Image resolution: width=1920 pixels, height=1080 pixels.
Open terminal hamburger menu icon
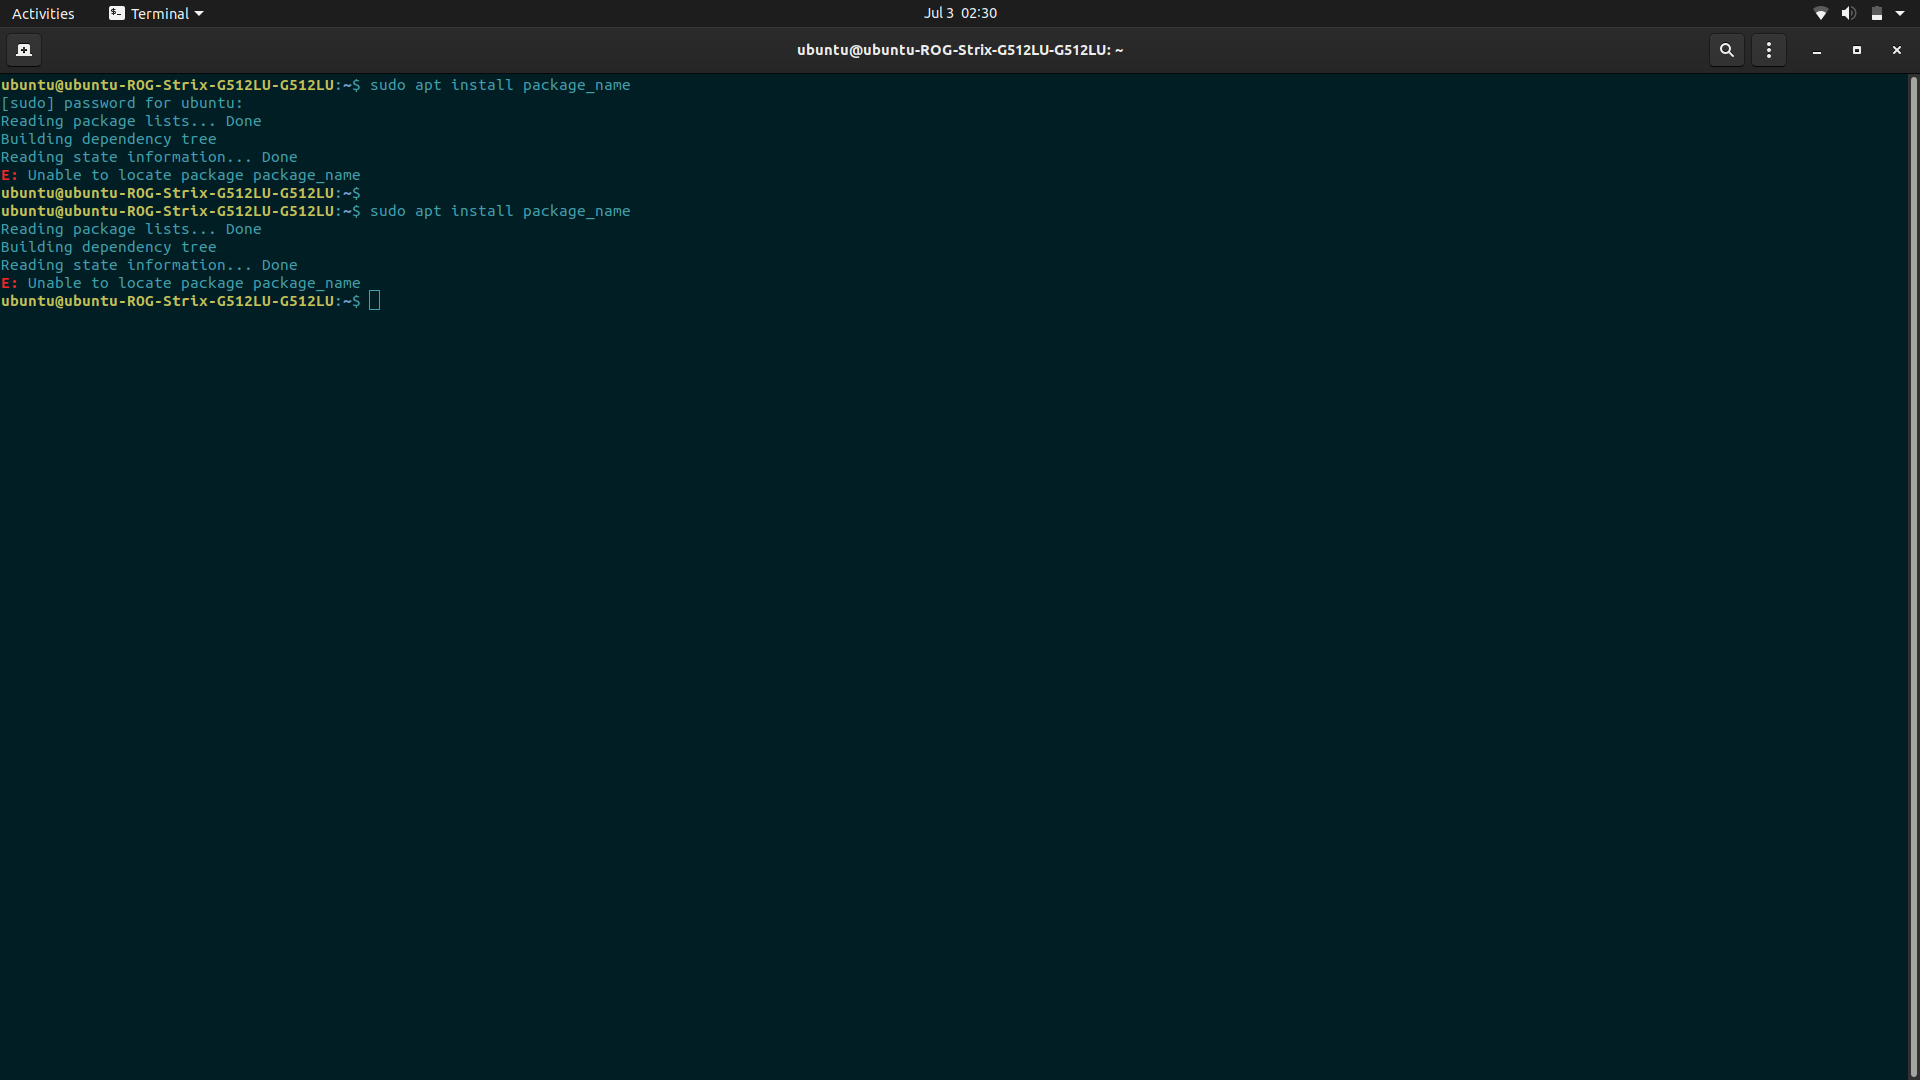[x=1770, y=50]
